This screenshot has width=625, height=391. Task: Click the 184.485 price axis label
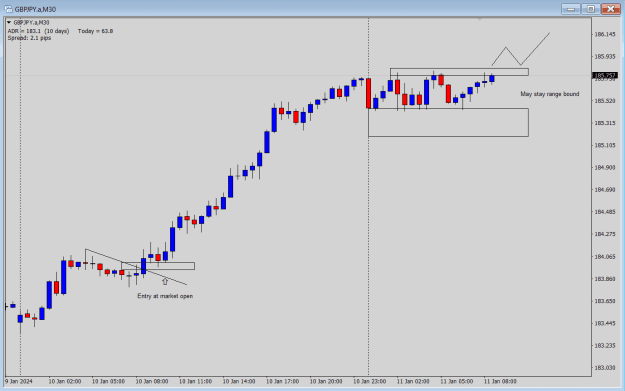click(x=605, y=212)
